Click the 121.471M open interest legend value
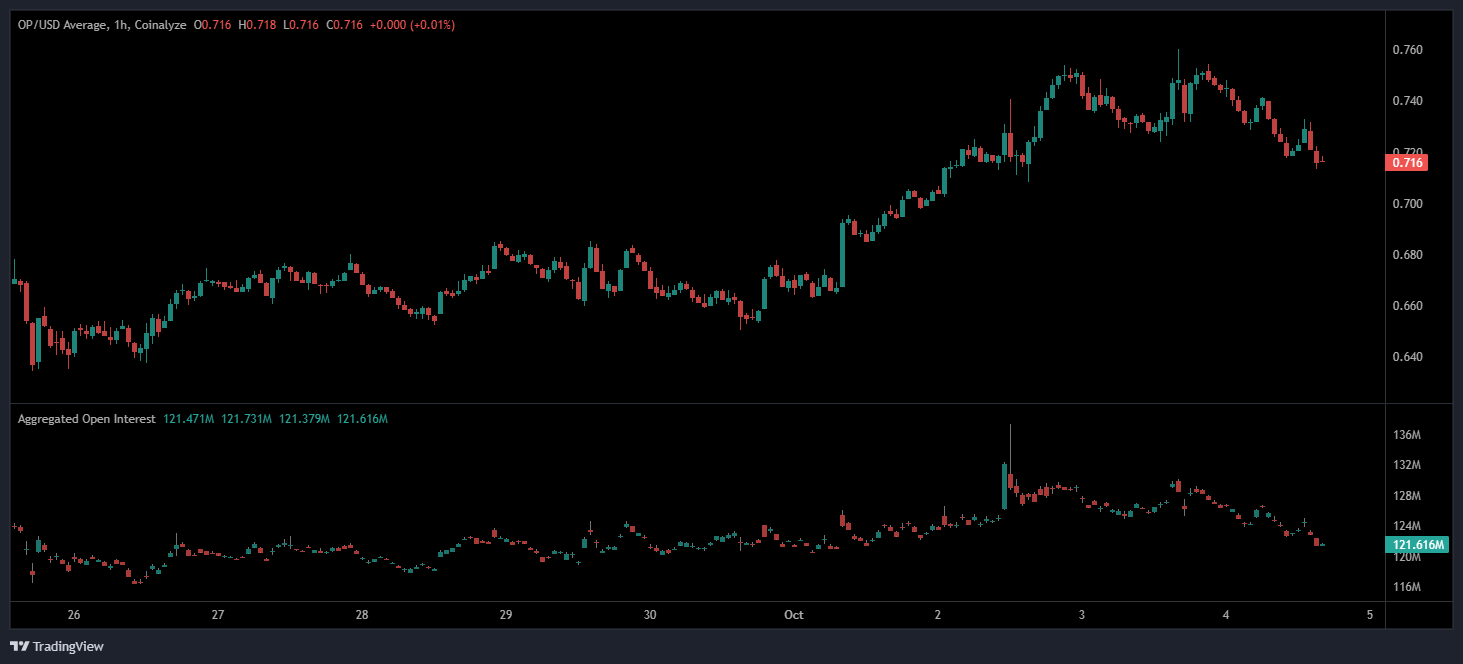Image resolution: width=1463 pixels, height=664 pixels. click(x=188, y=419)
